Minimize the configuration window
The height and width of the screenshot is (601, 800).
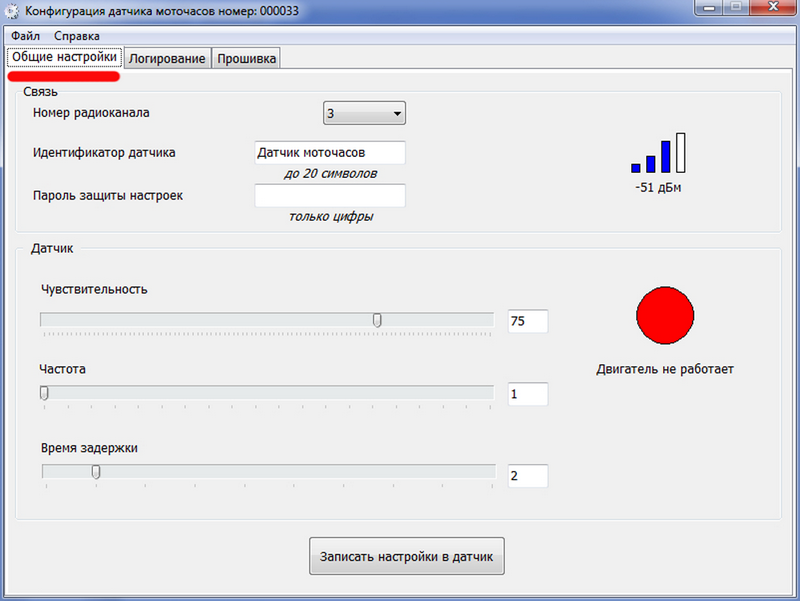pyautogui.click(x=709, y=7)
